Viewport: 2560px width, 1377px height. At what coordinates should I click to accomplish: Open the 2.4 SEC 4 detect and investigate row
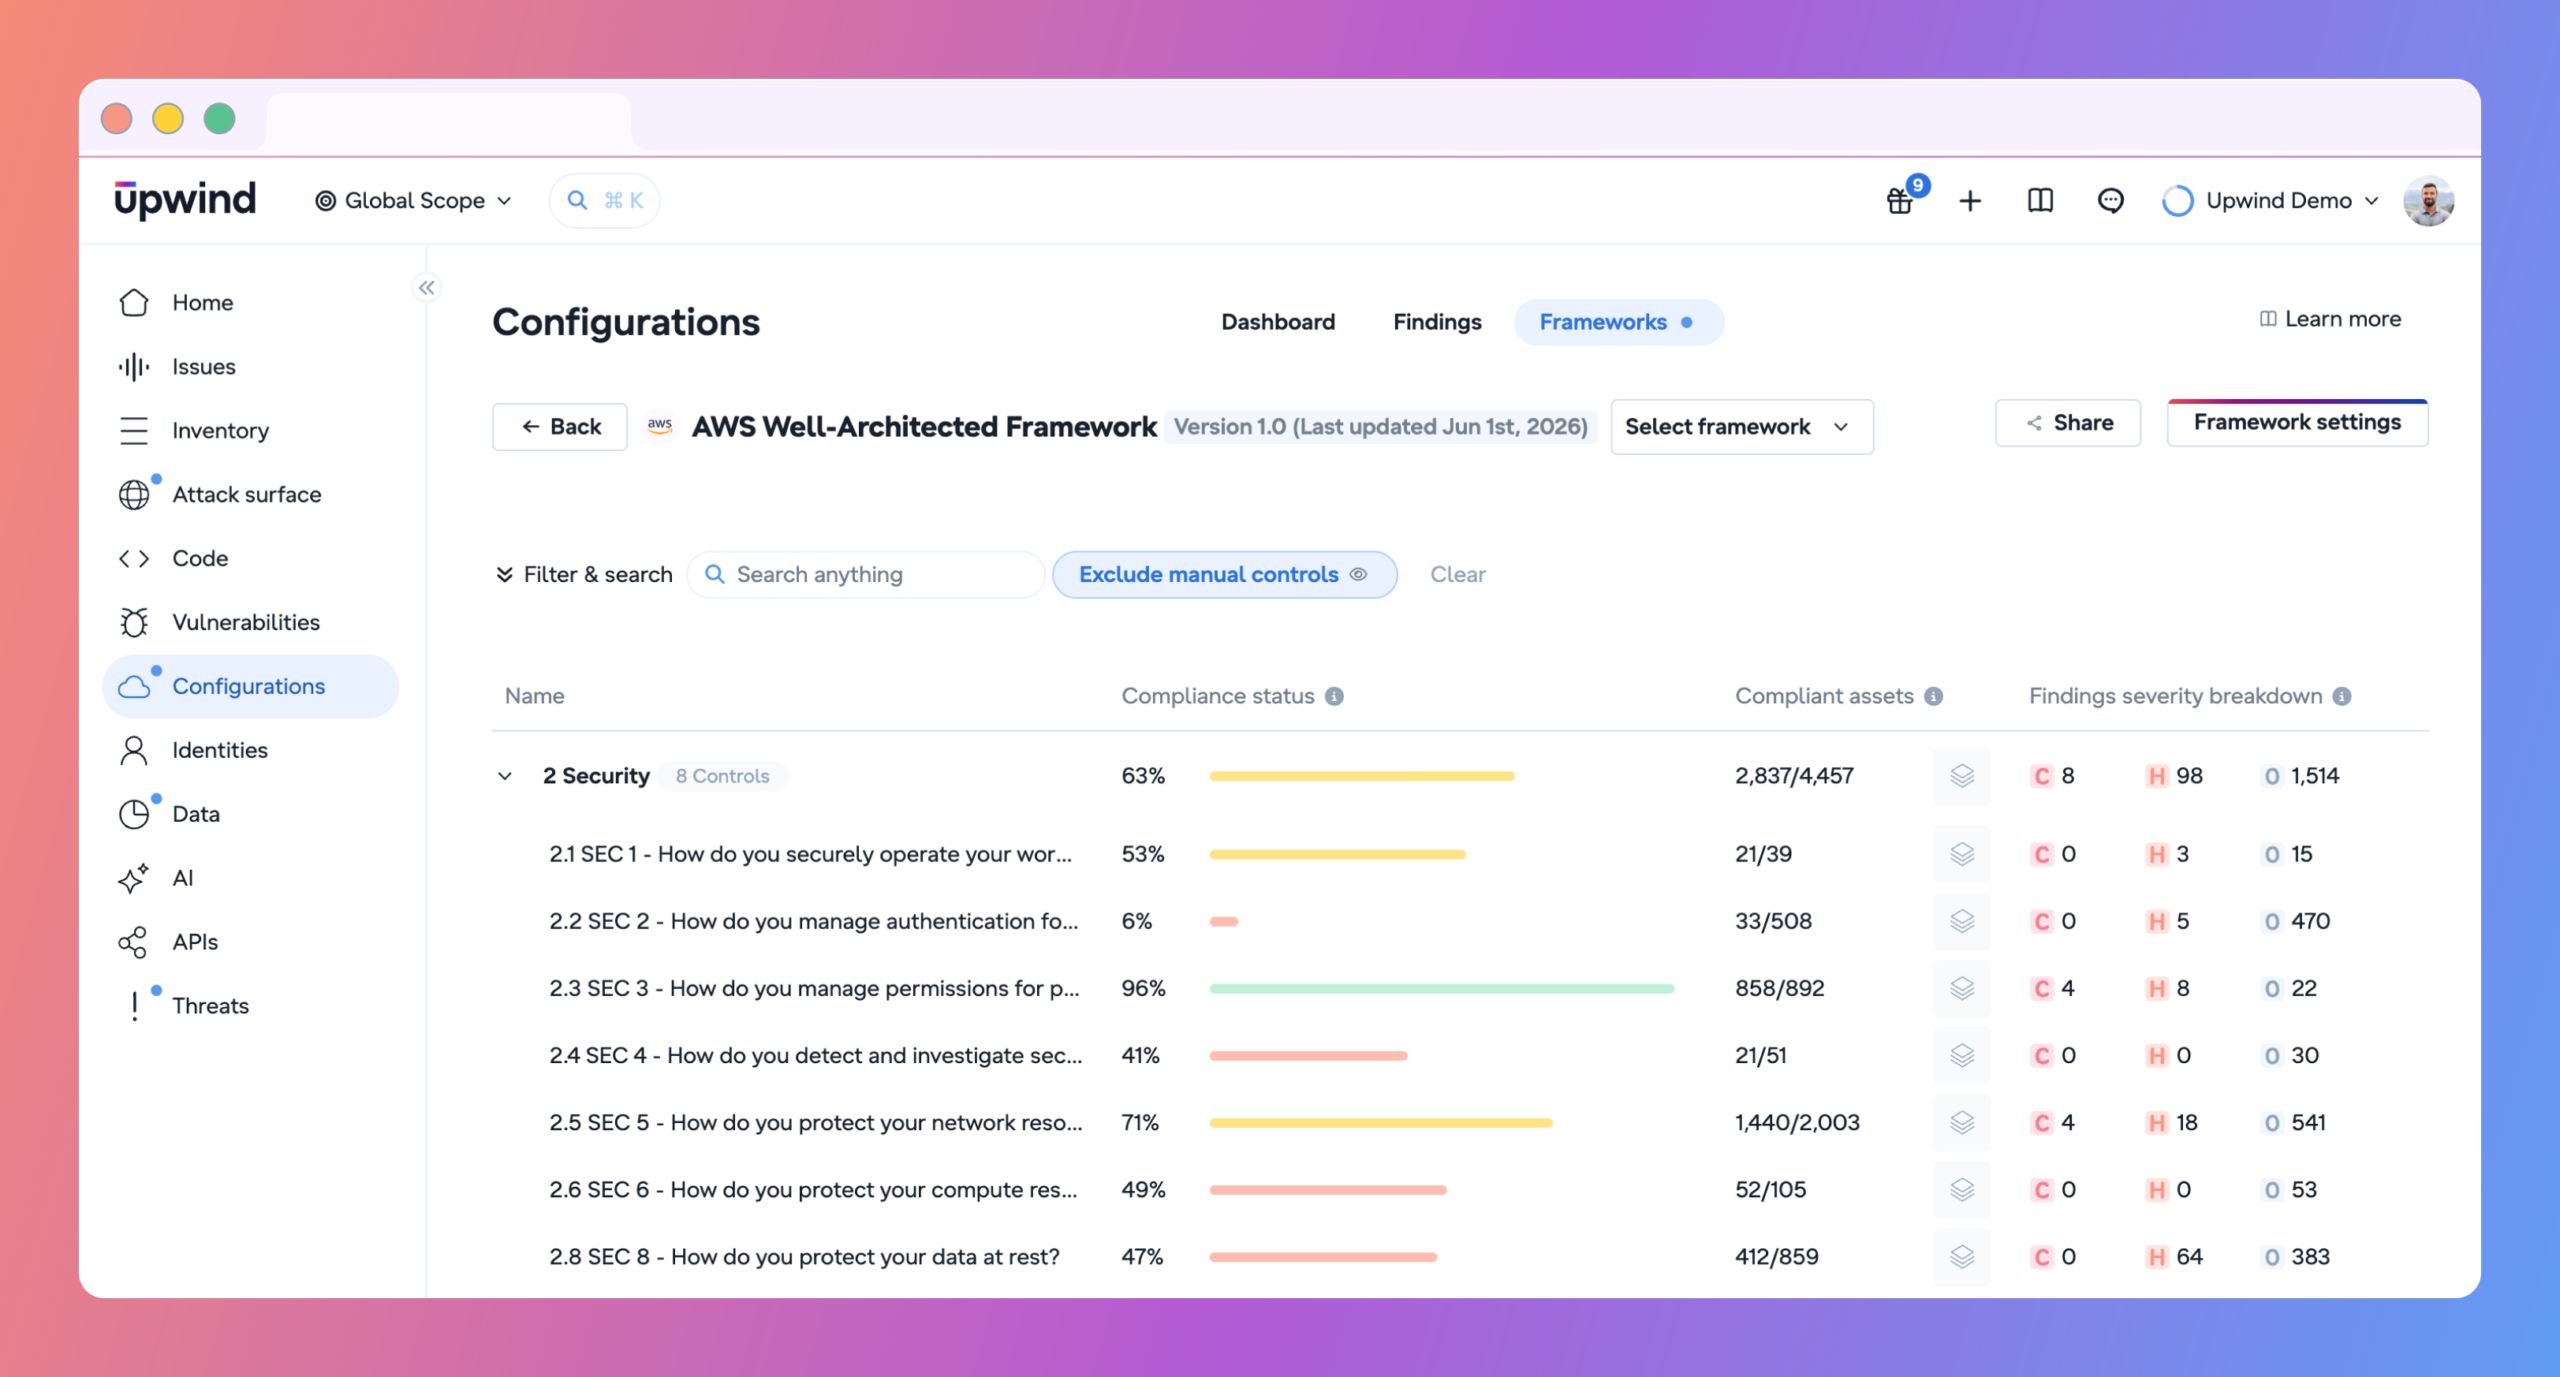pos(1460,1055)
